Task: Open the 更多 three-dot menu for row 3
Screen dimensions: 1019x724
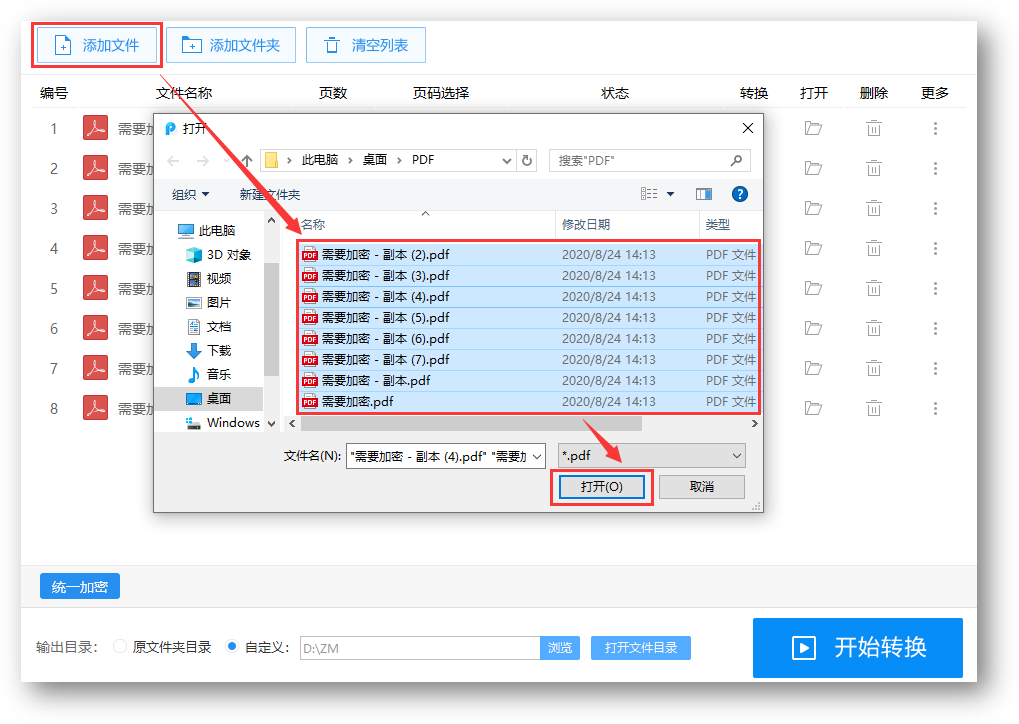Action: 934,208
